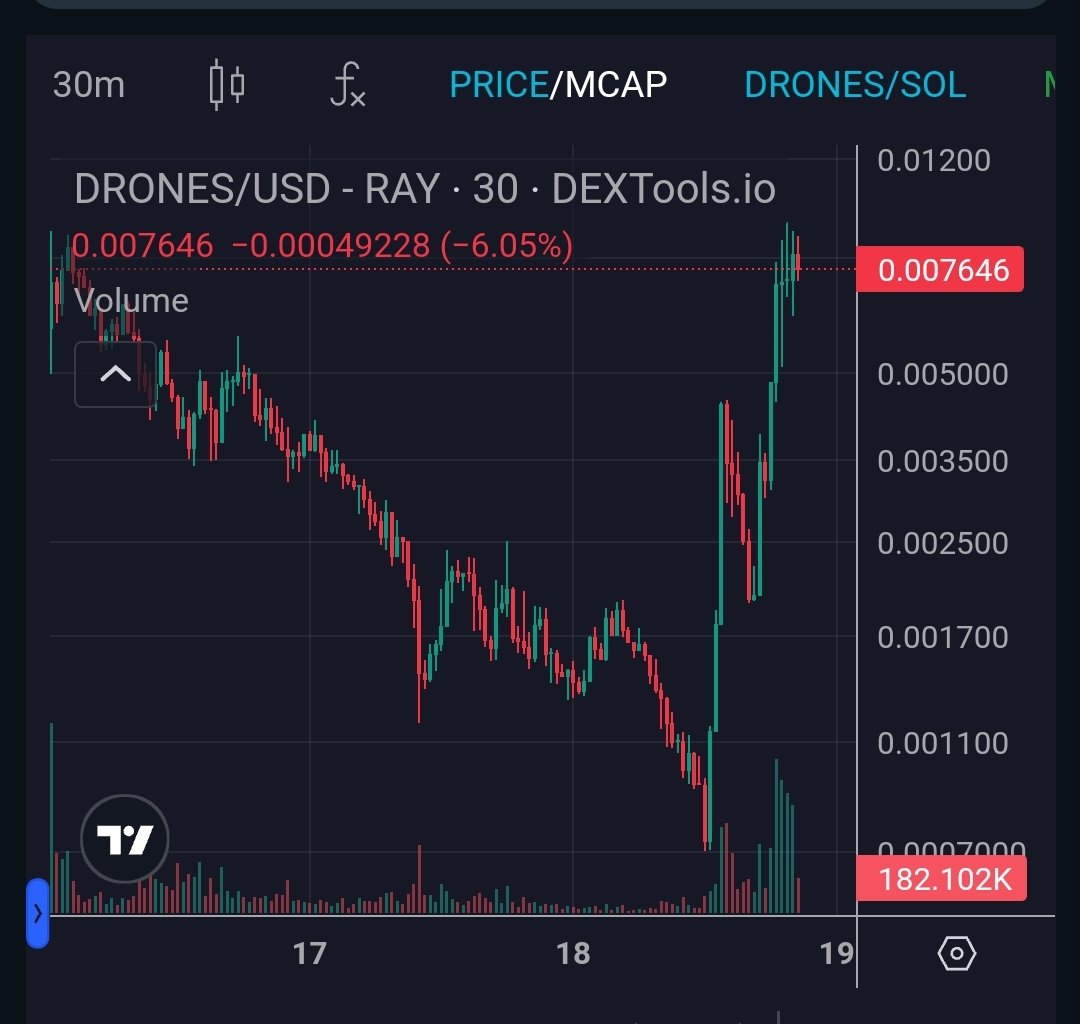Toggle the DRONES/SOL pair quote

click(x=855, y=85)
